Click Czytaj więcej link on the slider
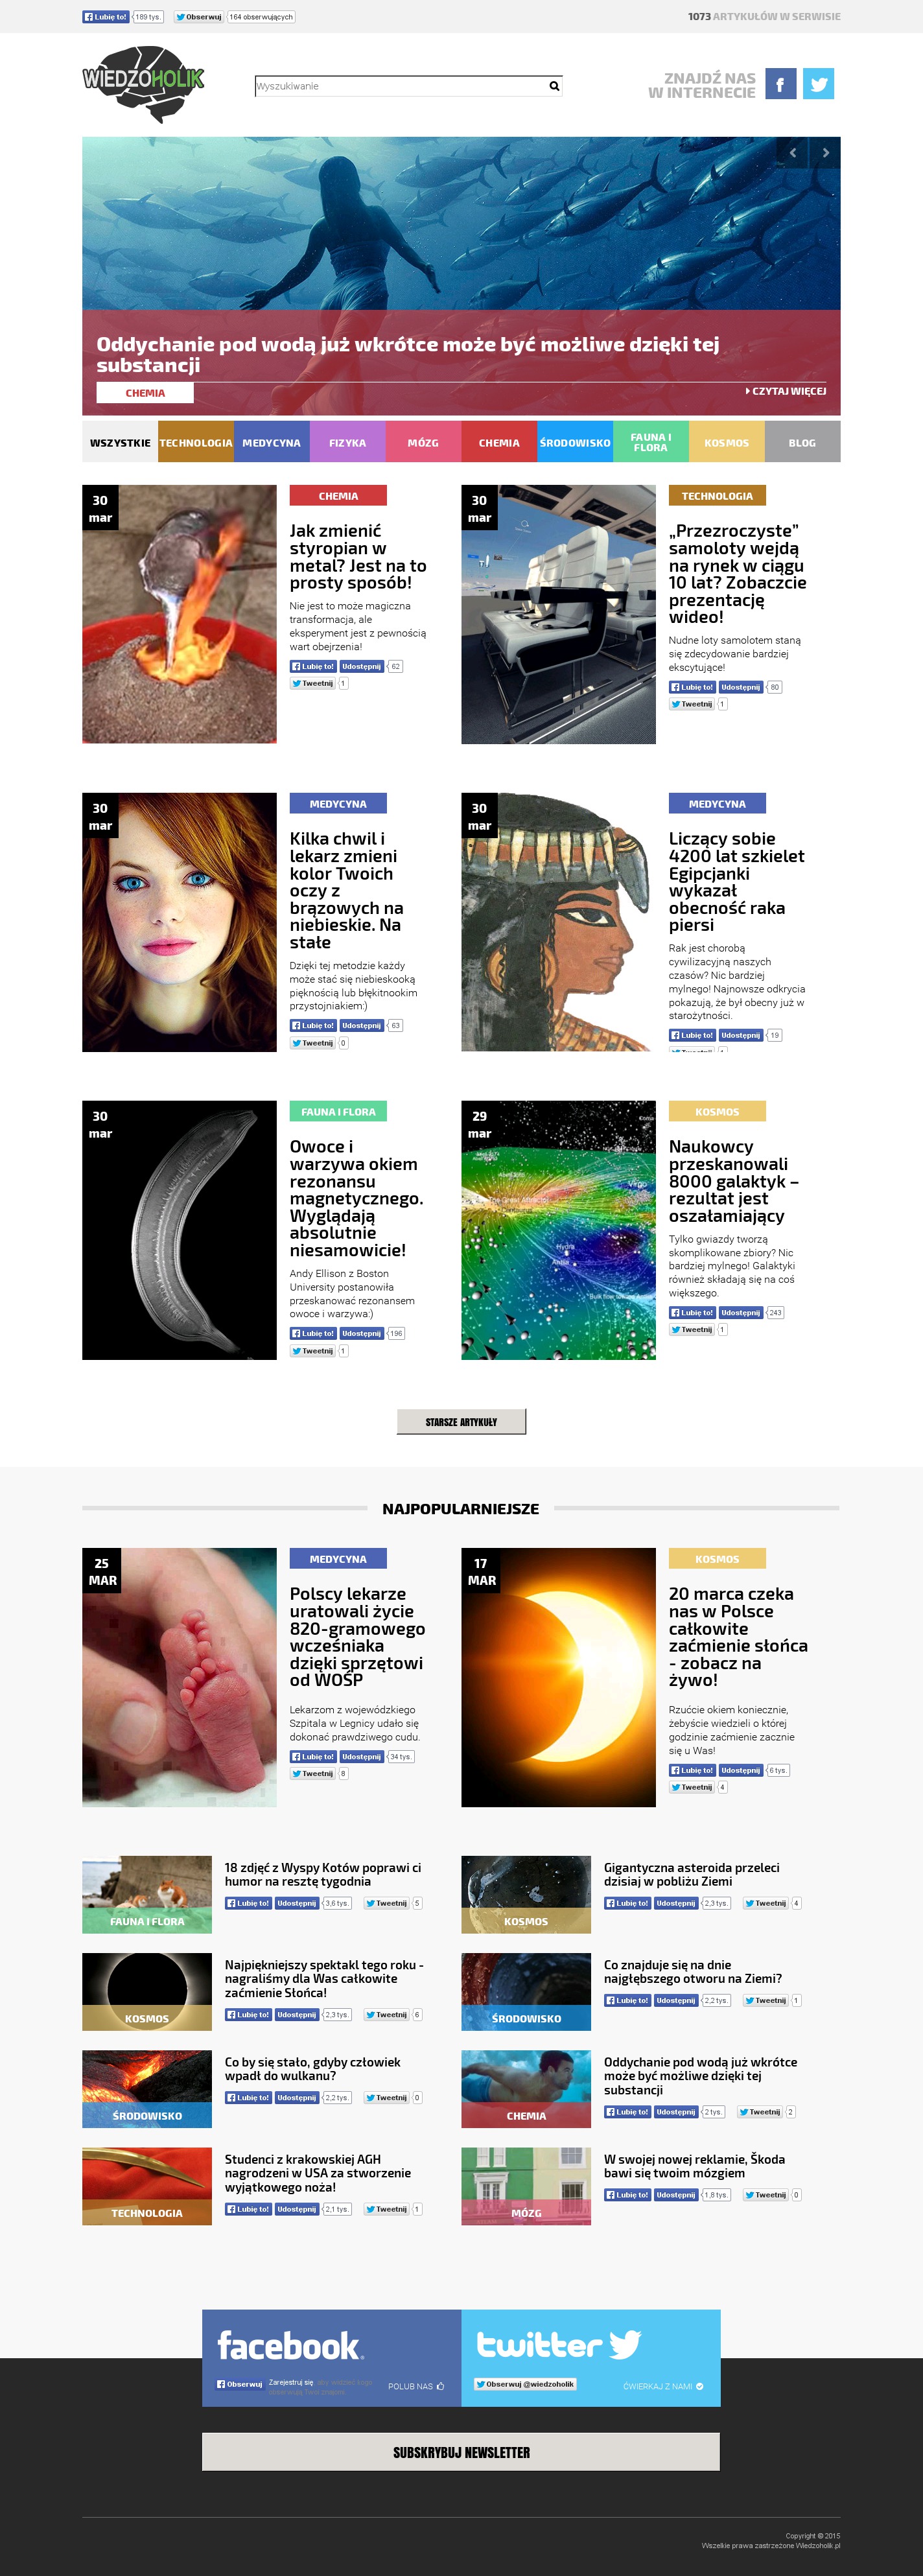The height and width of the screenshot is (2576, 923). pos(786,391)
